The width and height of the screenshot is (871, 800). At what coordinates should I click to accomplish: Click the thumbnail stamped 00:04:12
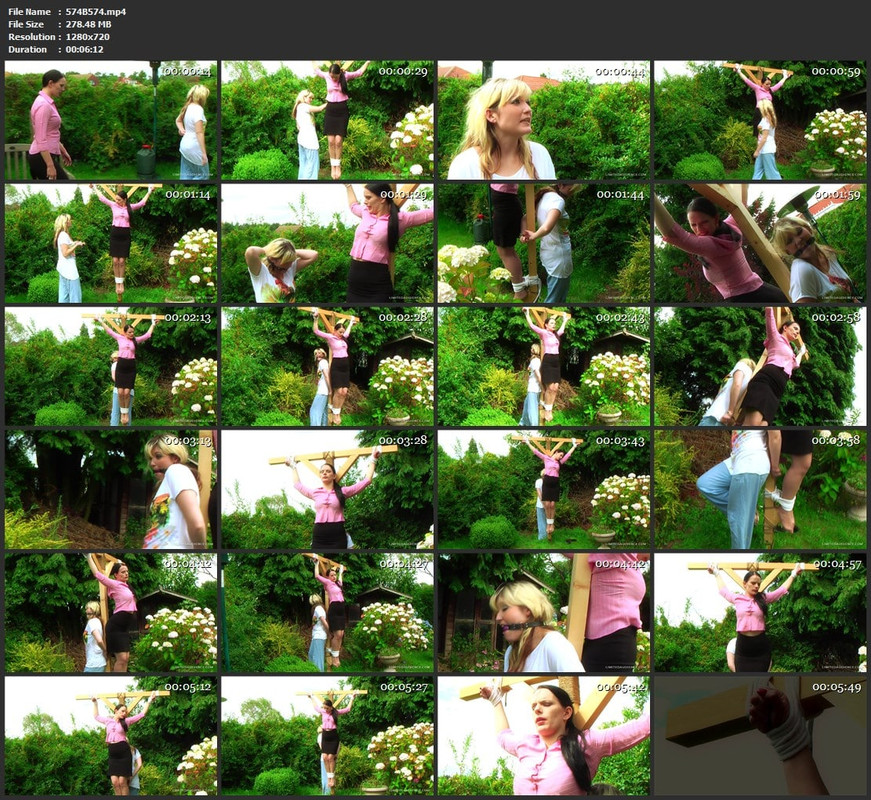111,613
